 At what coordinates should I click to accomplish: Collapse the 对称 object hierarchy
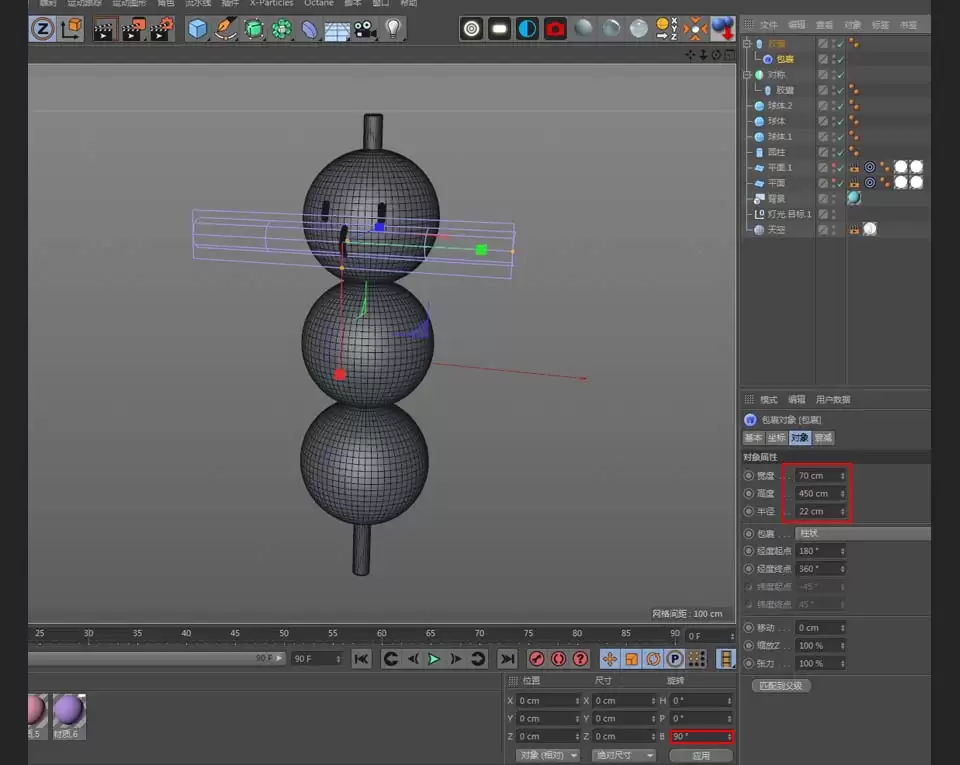point(748,74)
